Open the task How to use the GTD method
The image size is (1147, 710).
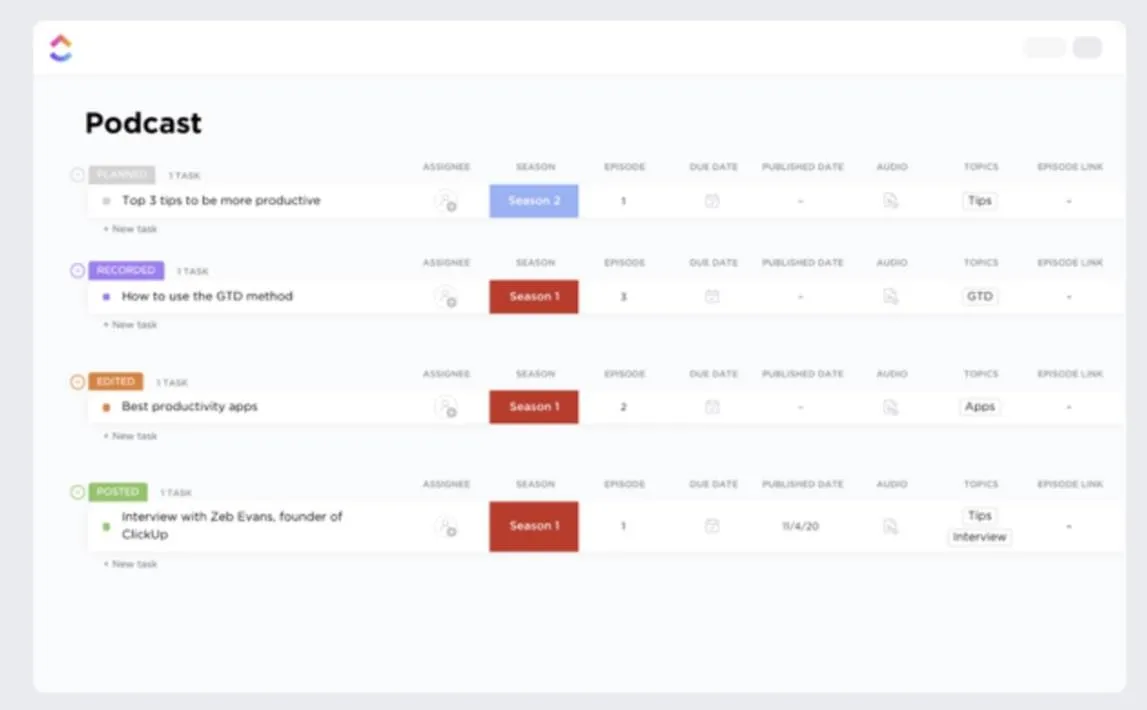[207, 296]
